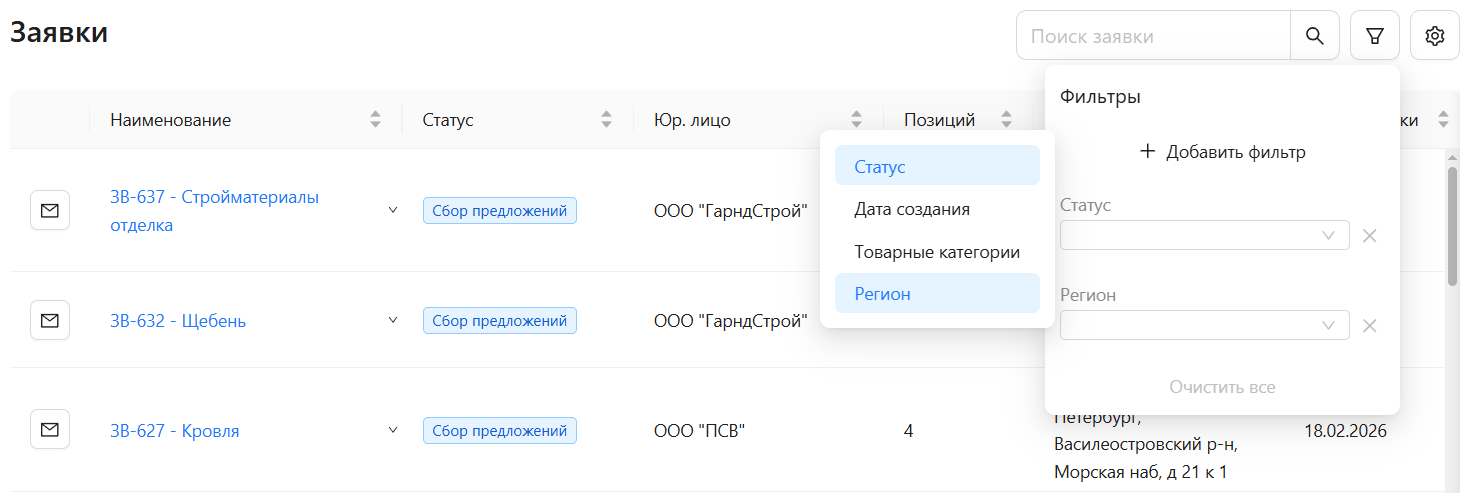This screenshot has height=493, width=1472.
Task: Click ООО "ПСВ" cell
Action: tap(700, 431)
